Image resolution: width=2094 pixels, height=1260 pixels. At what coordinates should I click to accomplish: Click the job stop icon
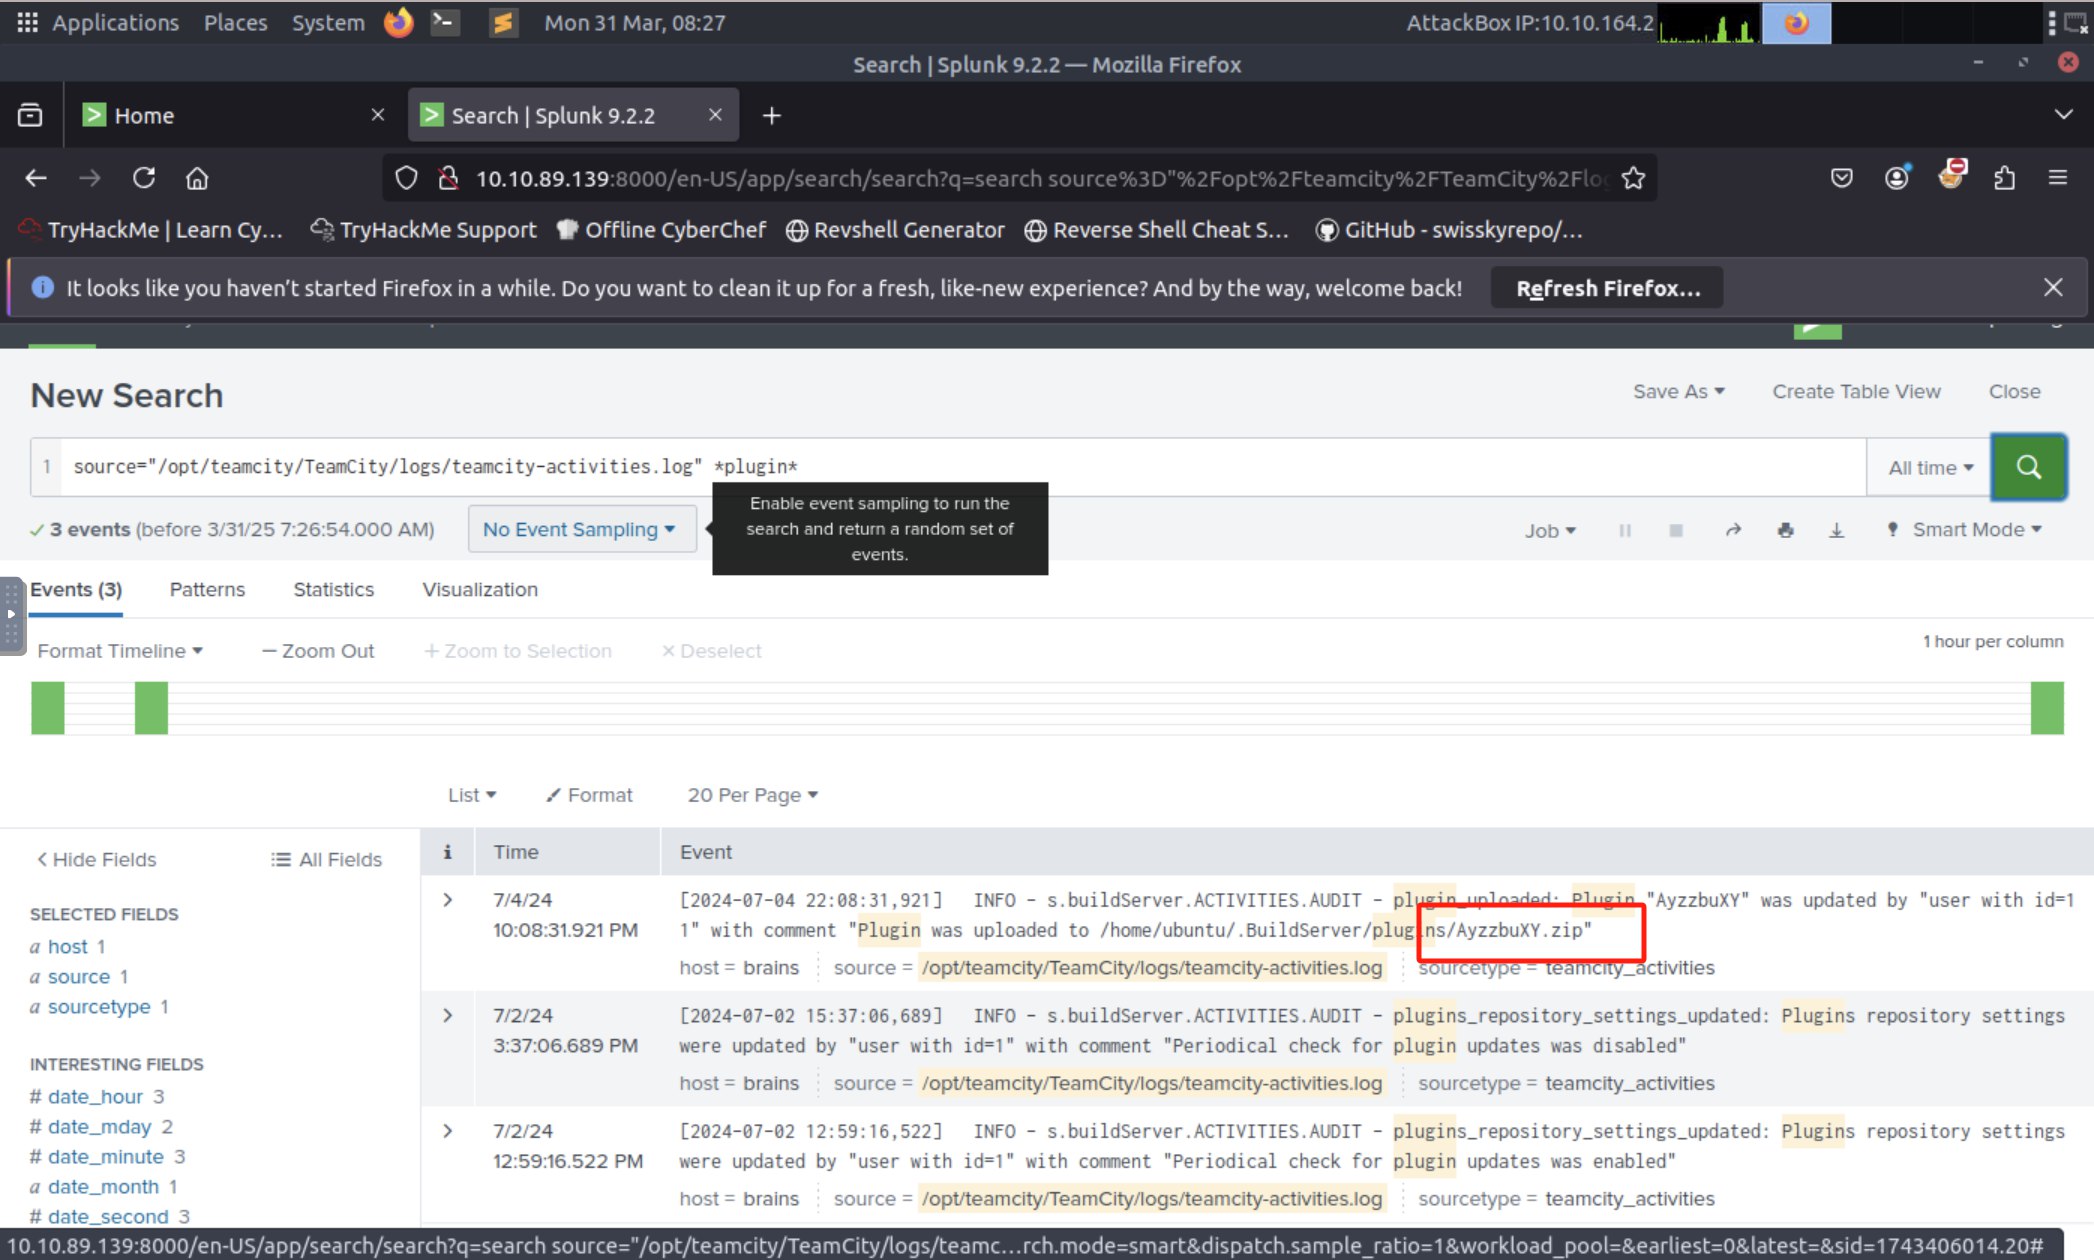[1676, 530]
